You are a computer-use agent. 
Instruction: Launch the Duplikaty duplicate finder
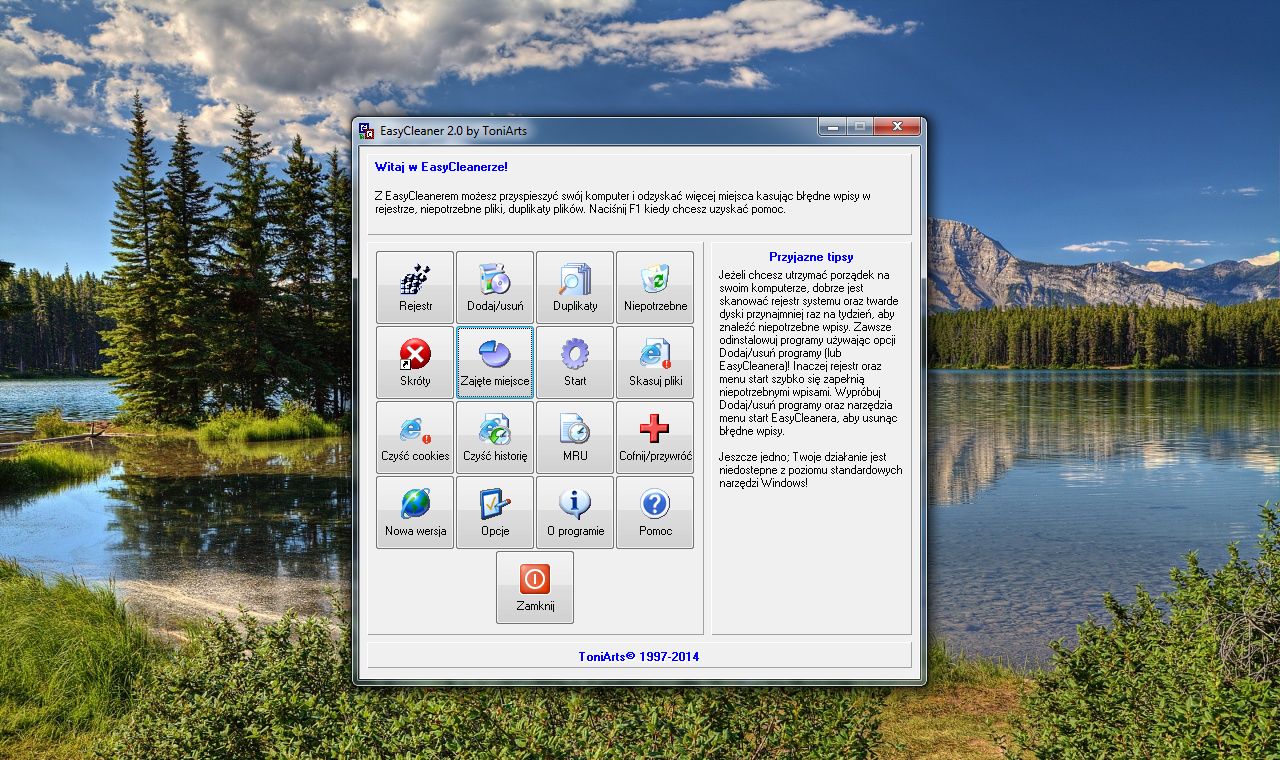click(x=575, y=287)
